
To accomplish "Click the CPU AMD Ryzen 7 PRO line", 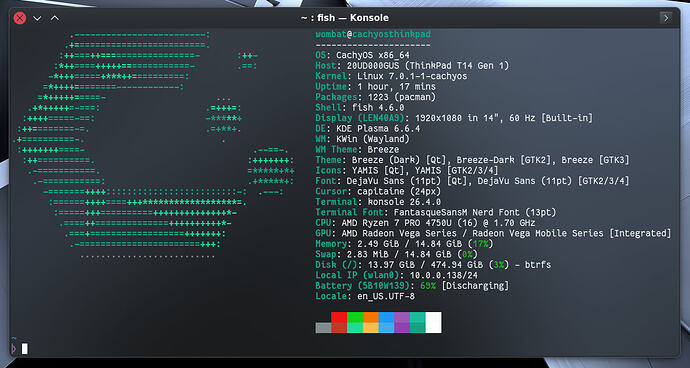I will (425, 223).
